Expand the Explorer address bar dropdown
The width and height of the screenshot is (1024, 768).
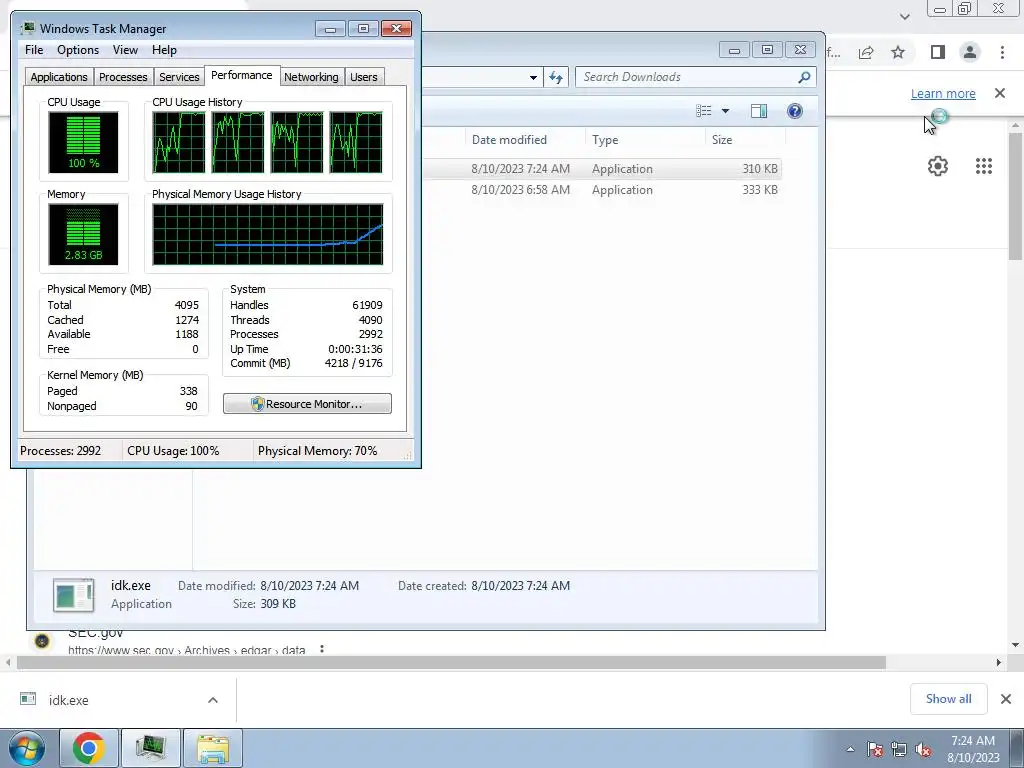(533, 77)
